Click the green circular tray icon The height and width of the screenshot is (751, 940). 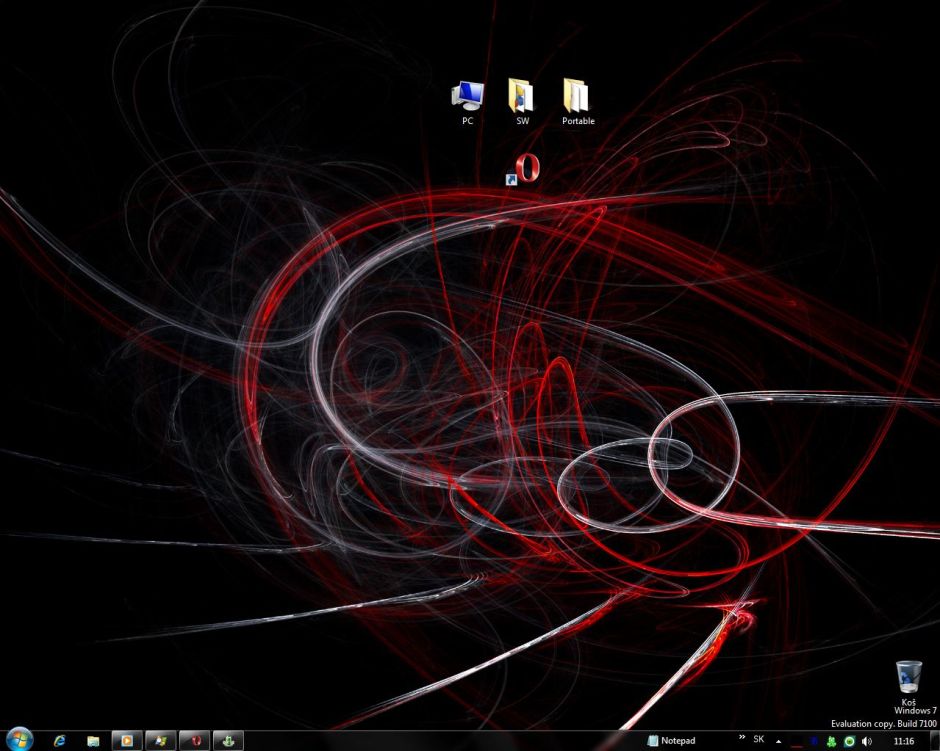[849, 741]
